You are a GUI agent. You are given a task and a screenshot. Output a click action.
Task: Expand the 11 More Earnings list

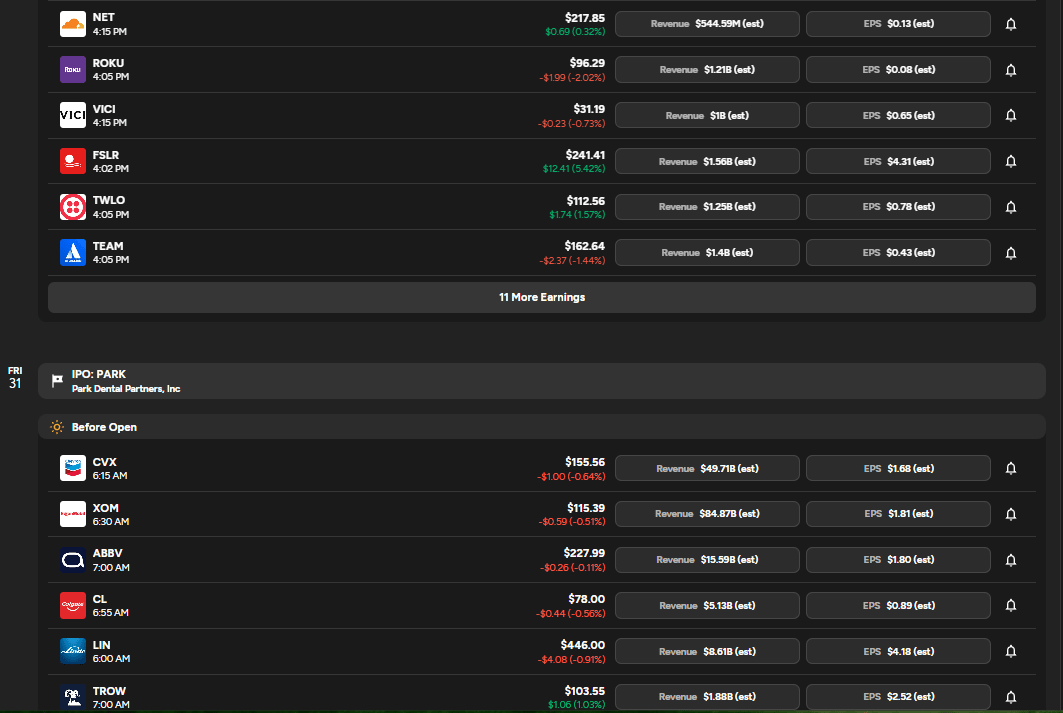pos(542,298)
